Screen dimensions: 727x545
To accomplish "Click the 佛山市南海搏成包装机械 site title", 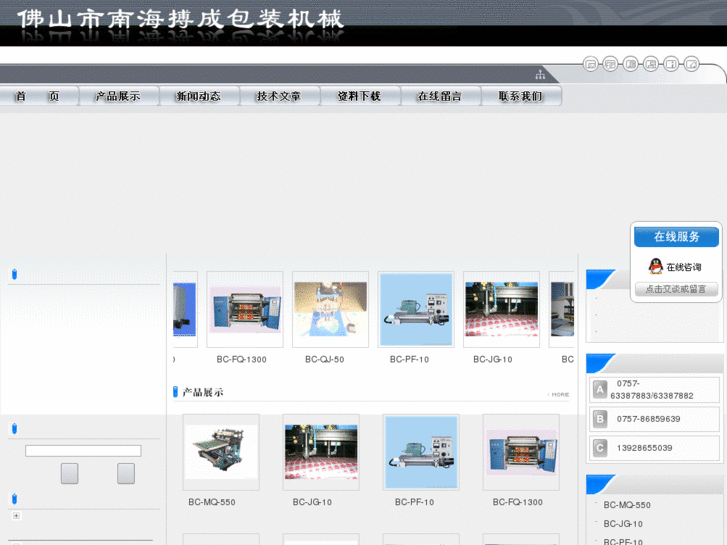I will pos(180,19).
